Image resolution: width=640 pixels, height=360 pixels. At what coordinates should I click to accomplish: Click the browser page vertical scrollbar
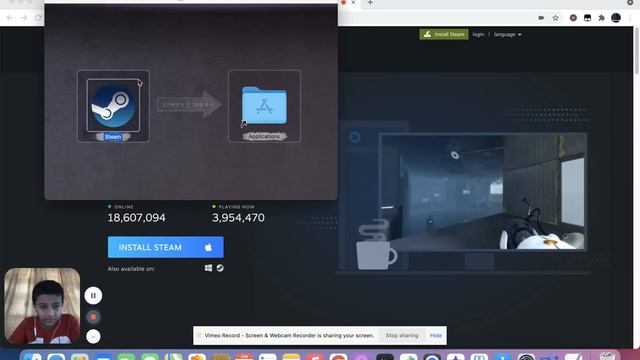point(637,51)
